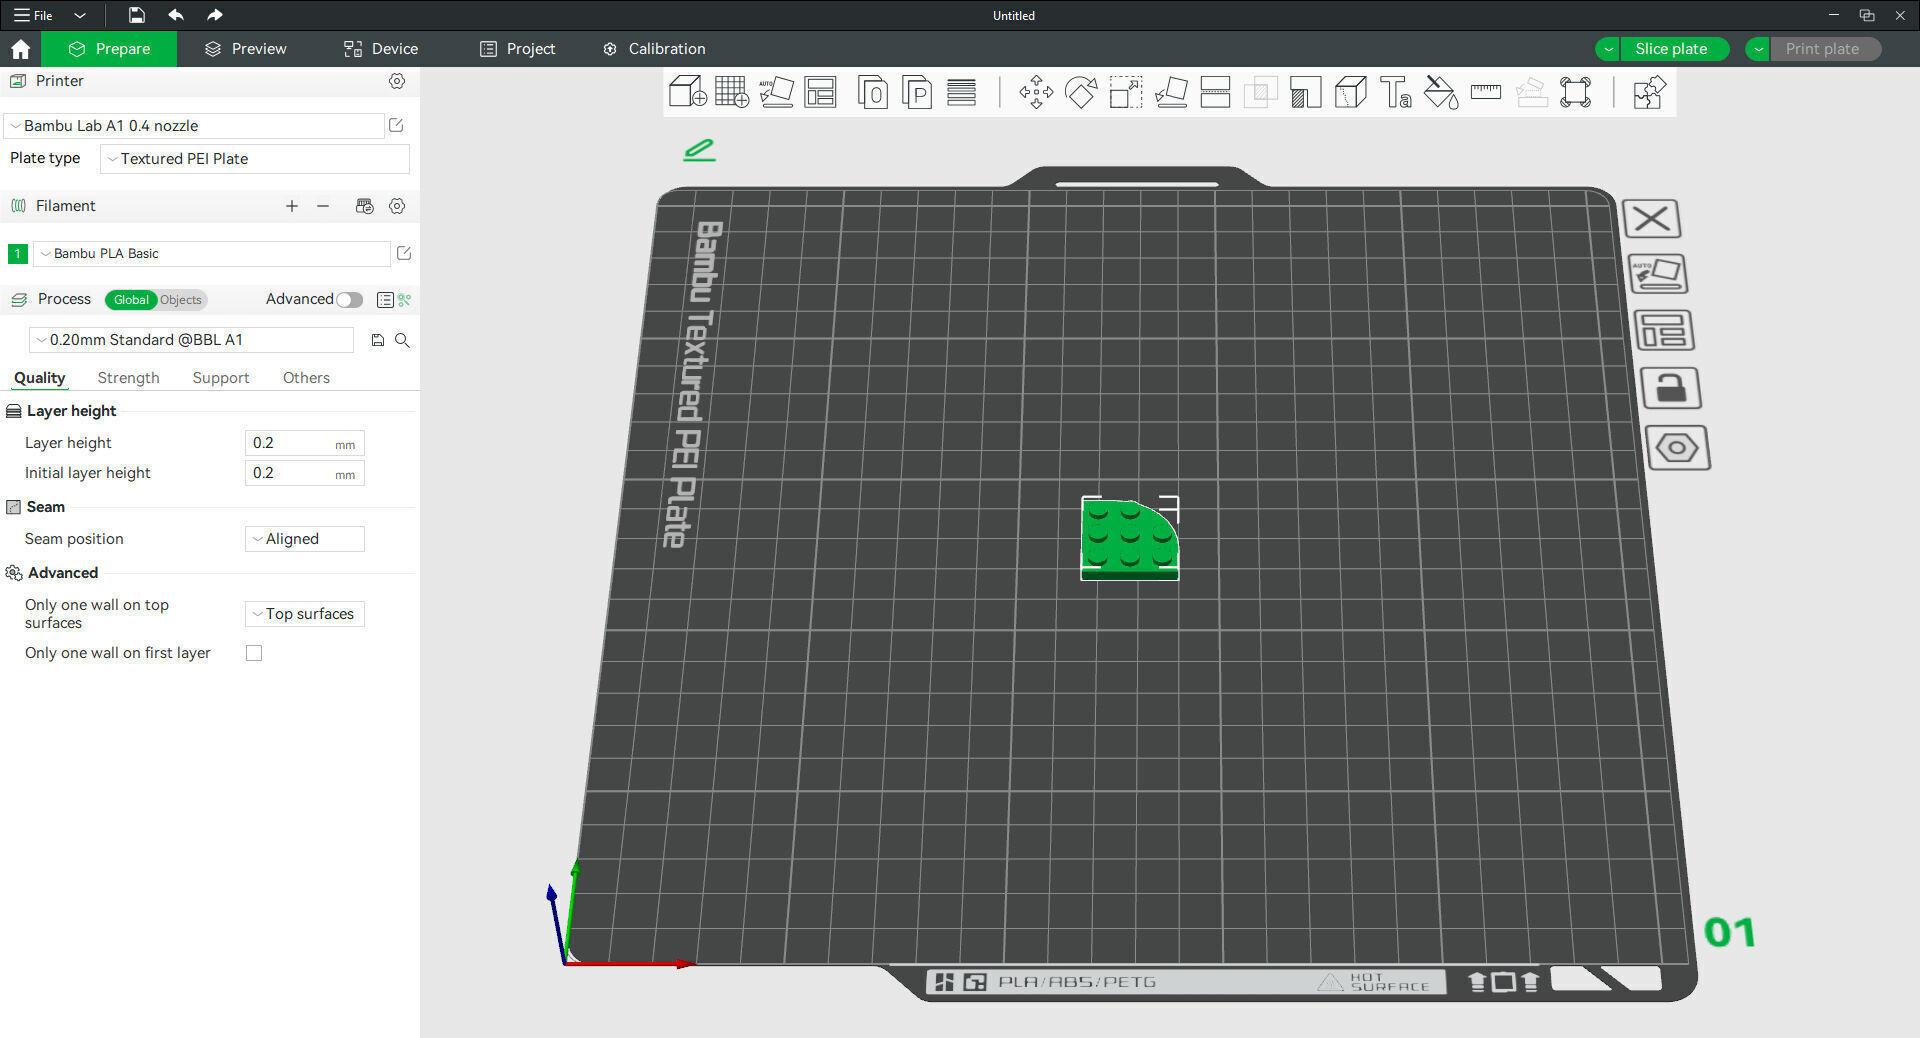Open plate 01 settings hexagon icon
1920x1038 pixels.
pos(1677,447)
